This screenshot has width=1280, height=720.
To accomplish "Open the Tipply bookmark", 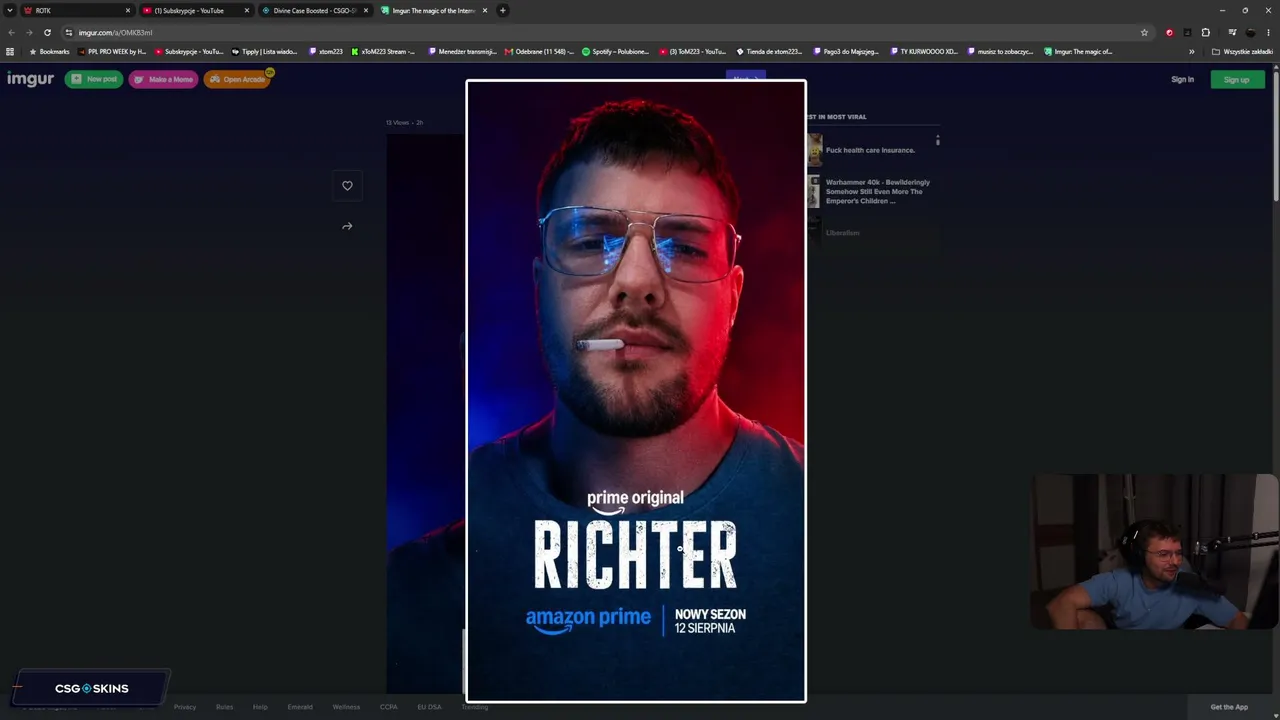I will coord(265,51).
